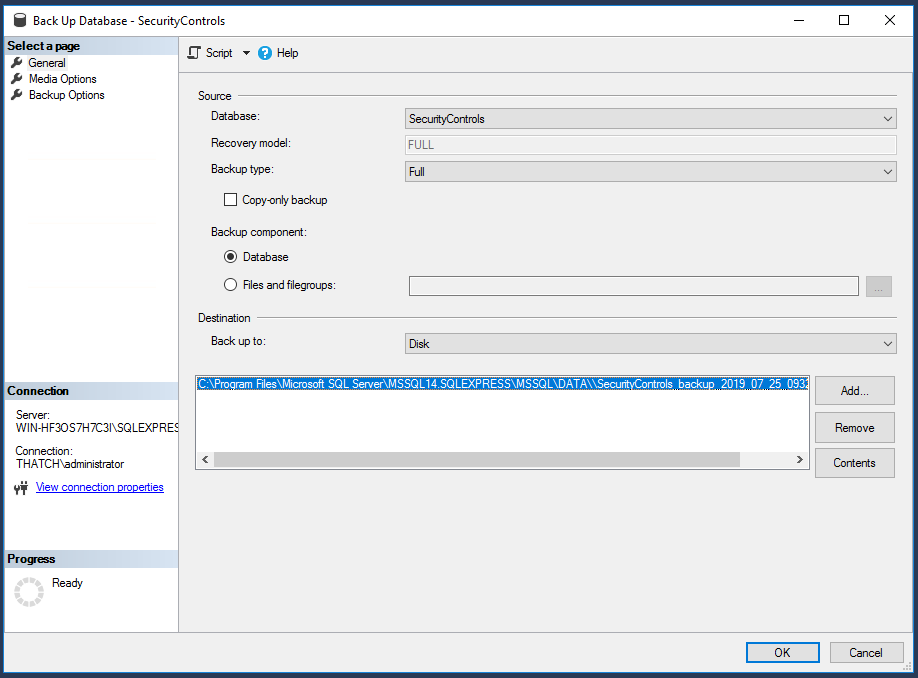
Task: Enable the Copy-only backup checkbox
Action: [x=230, y=199]
